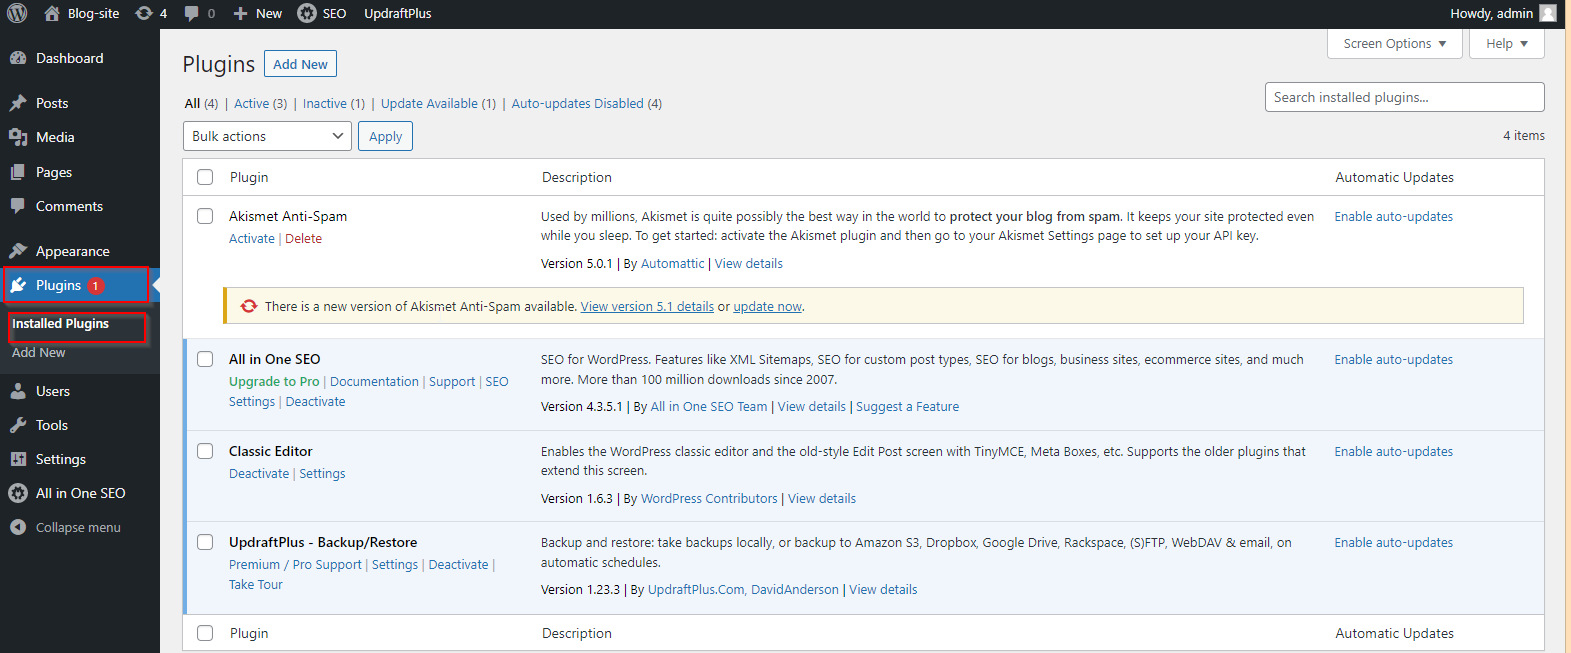
Task: Open UpdraftPlus in the admin bar
Action: tap(398, 13)
